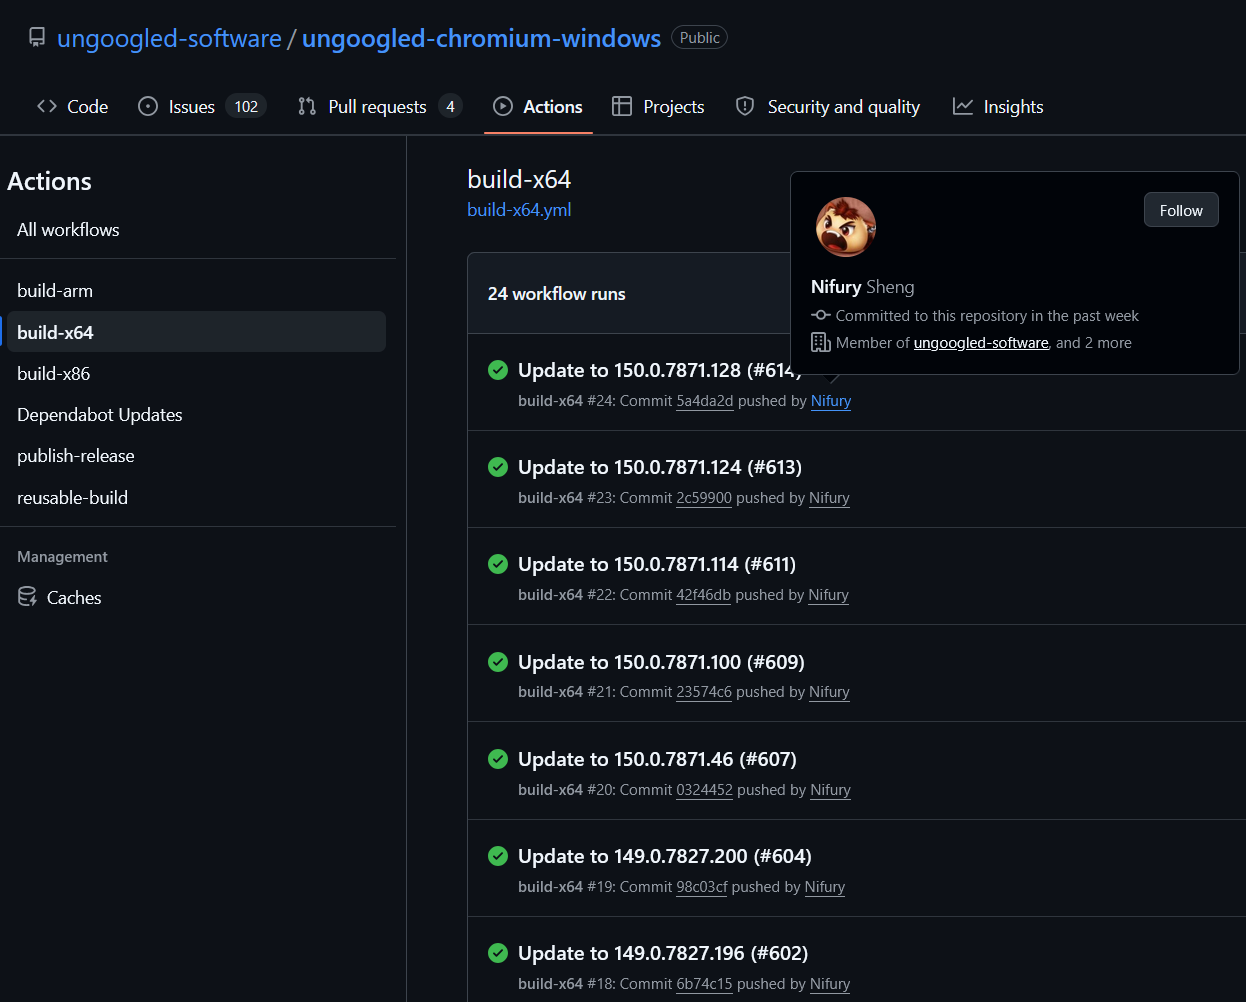The width and height of the screenshot is (1246, 1002).
Task: Select the build-arm workflow
Action: [55, 291]
